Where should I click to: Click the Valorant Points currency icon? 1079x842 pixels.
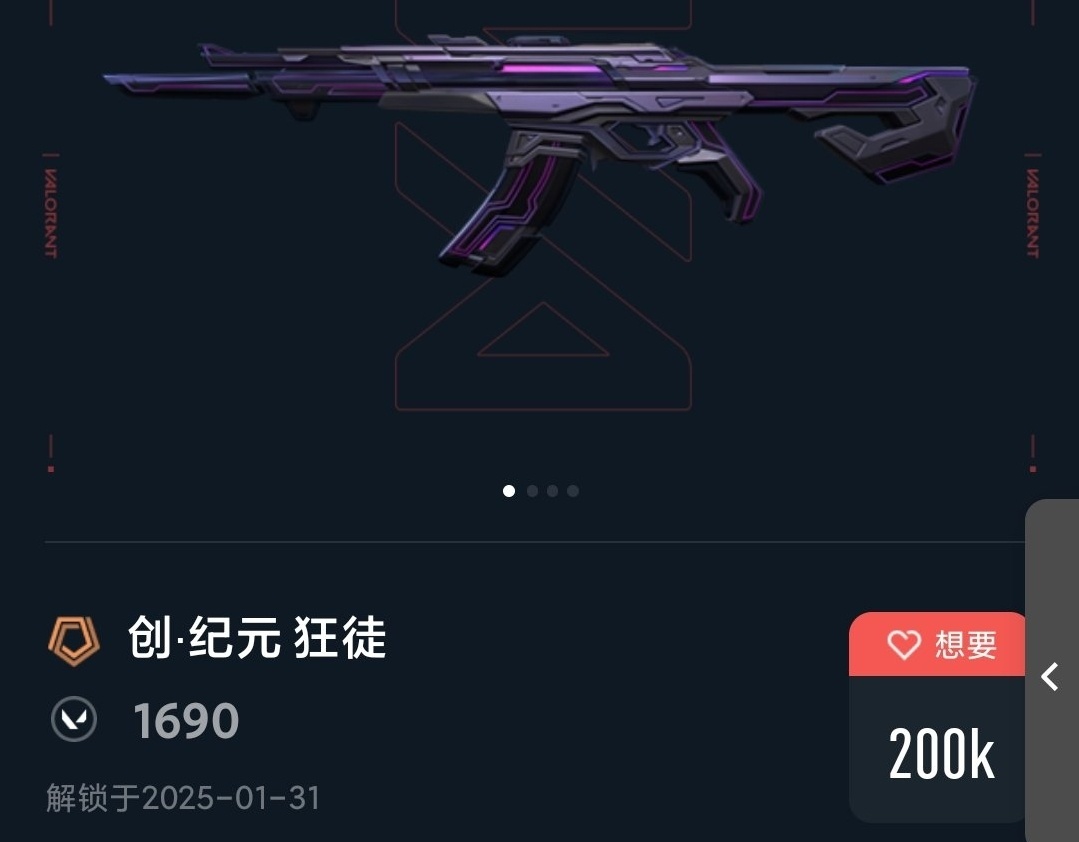click(74, 720)
